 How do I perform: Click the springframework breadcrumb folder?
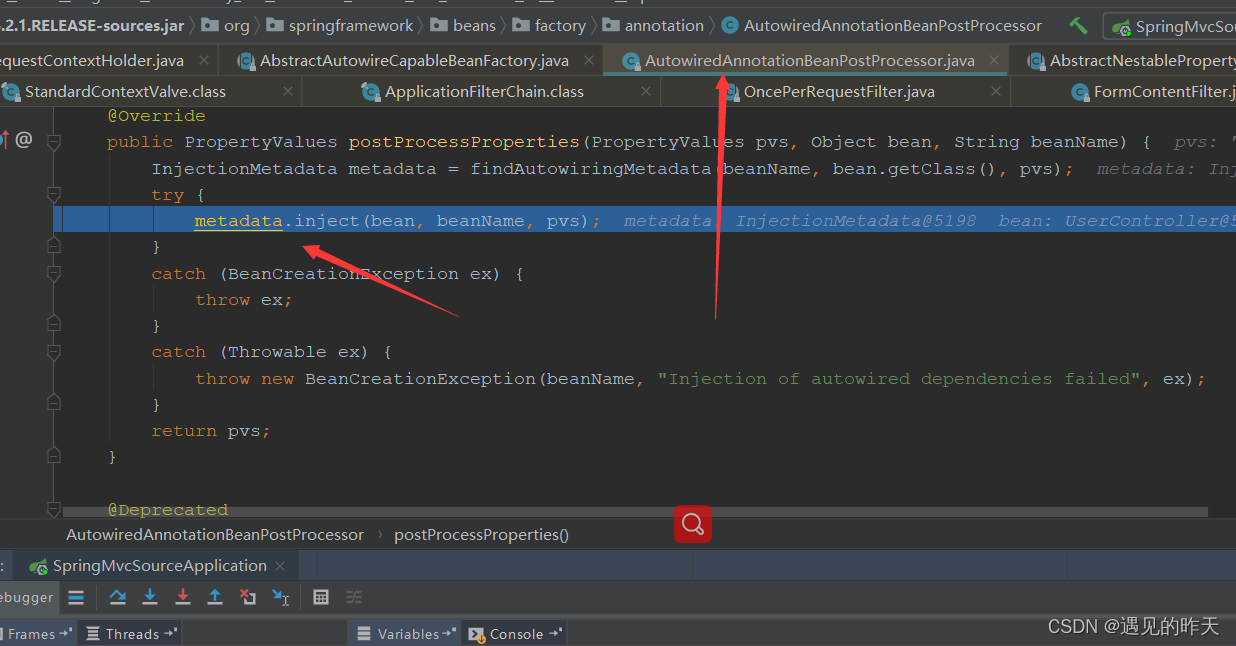[340, 26]
